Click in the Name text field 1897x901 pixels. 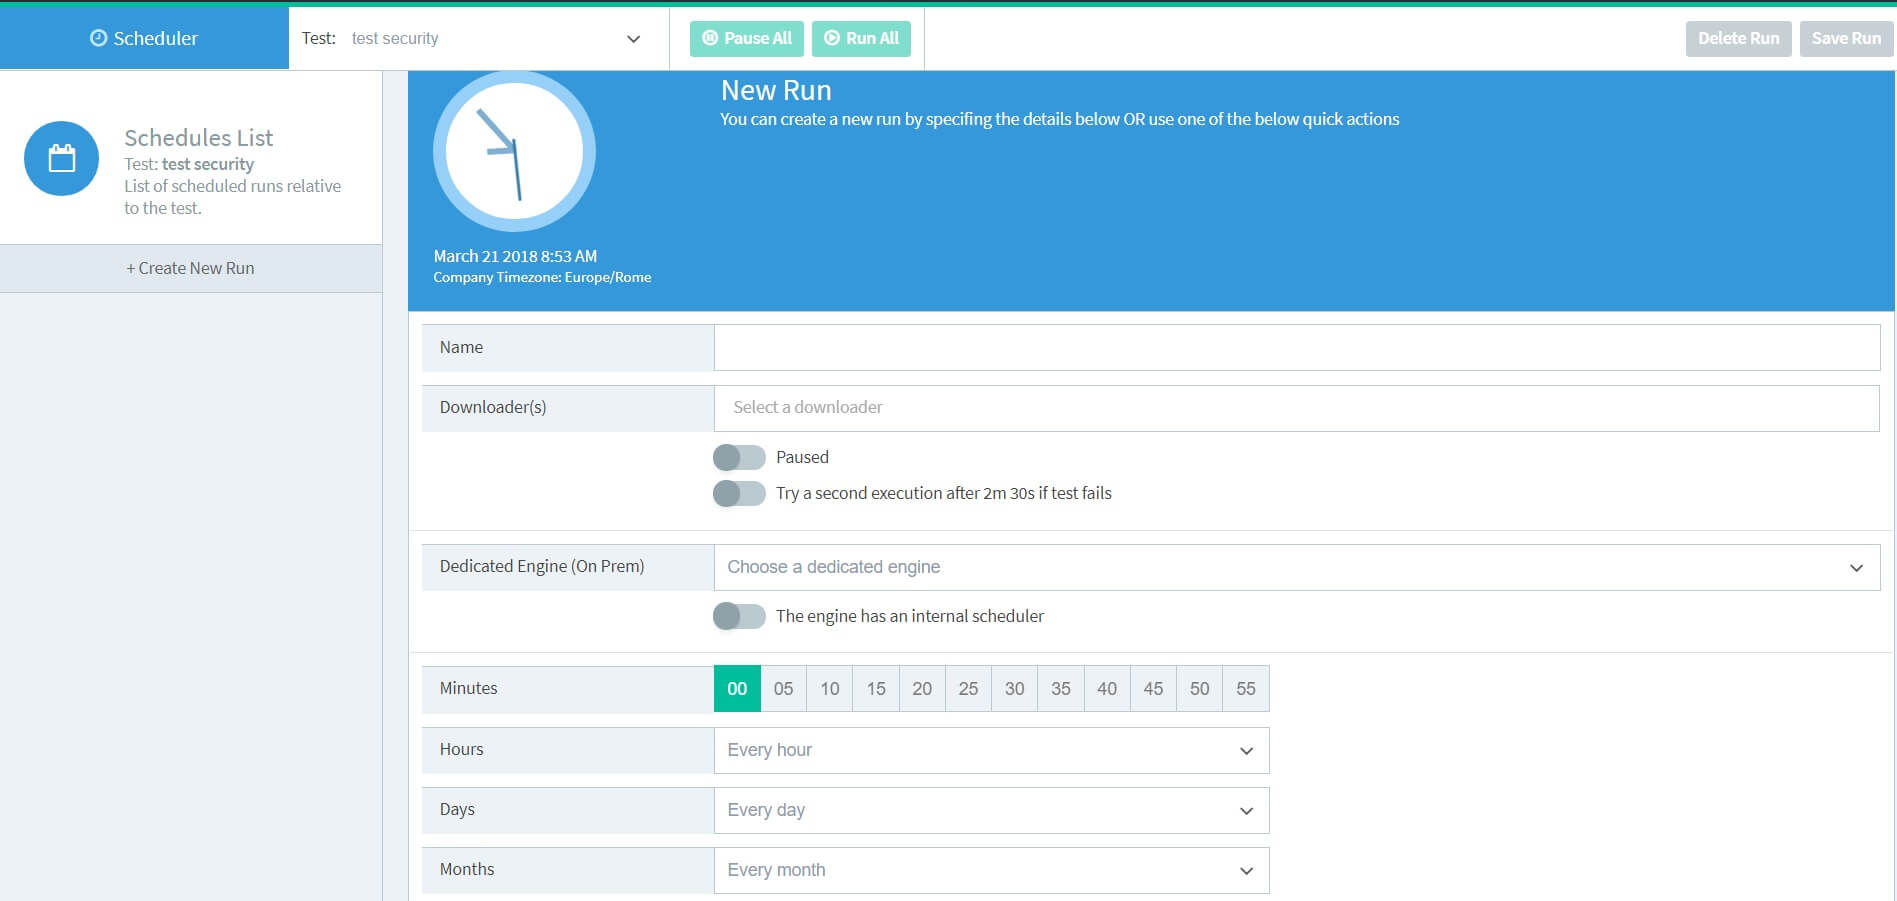click(1296, 347)
